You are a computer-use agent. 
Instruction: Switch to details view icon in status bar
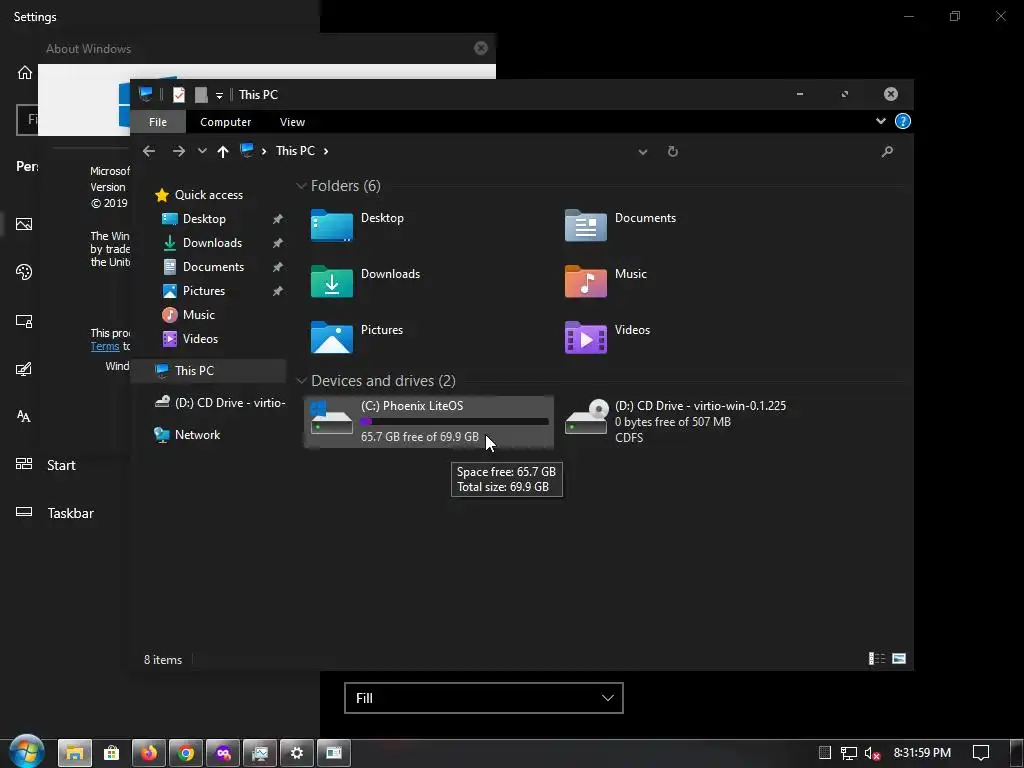(876, 659)
